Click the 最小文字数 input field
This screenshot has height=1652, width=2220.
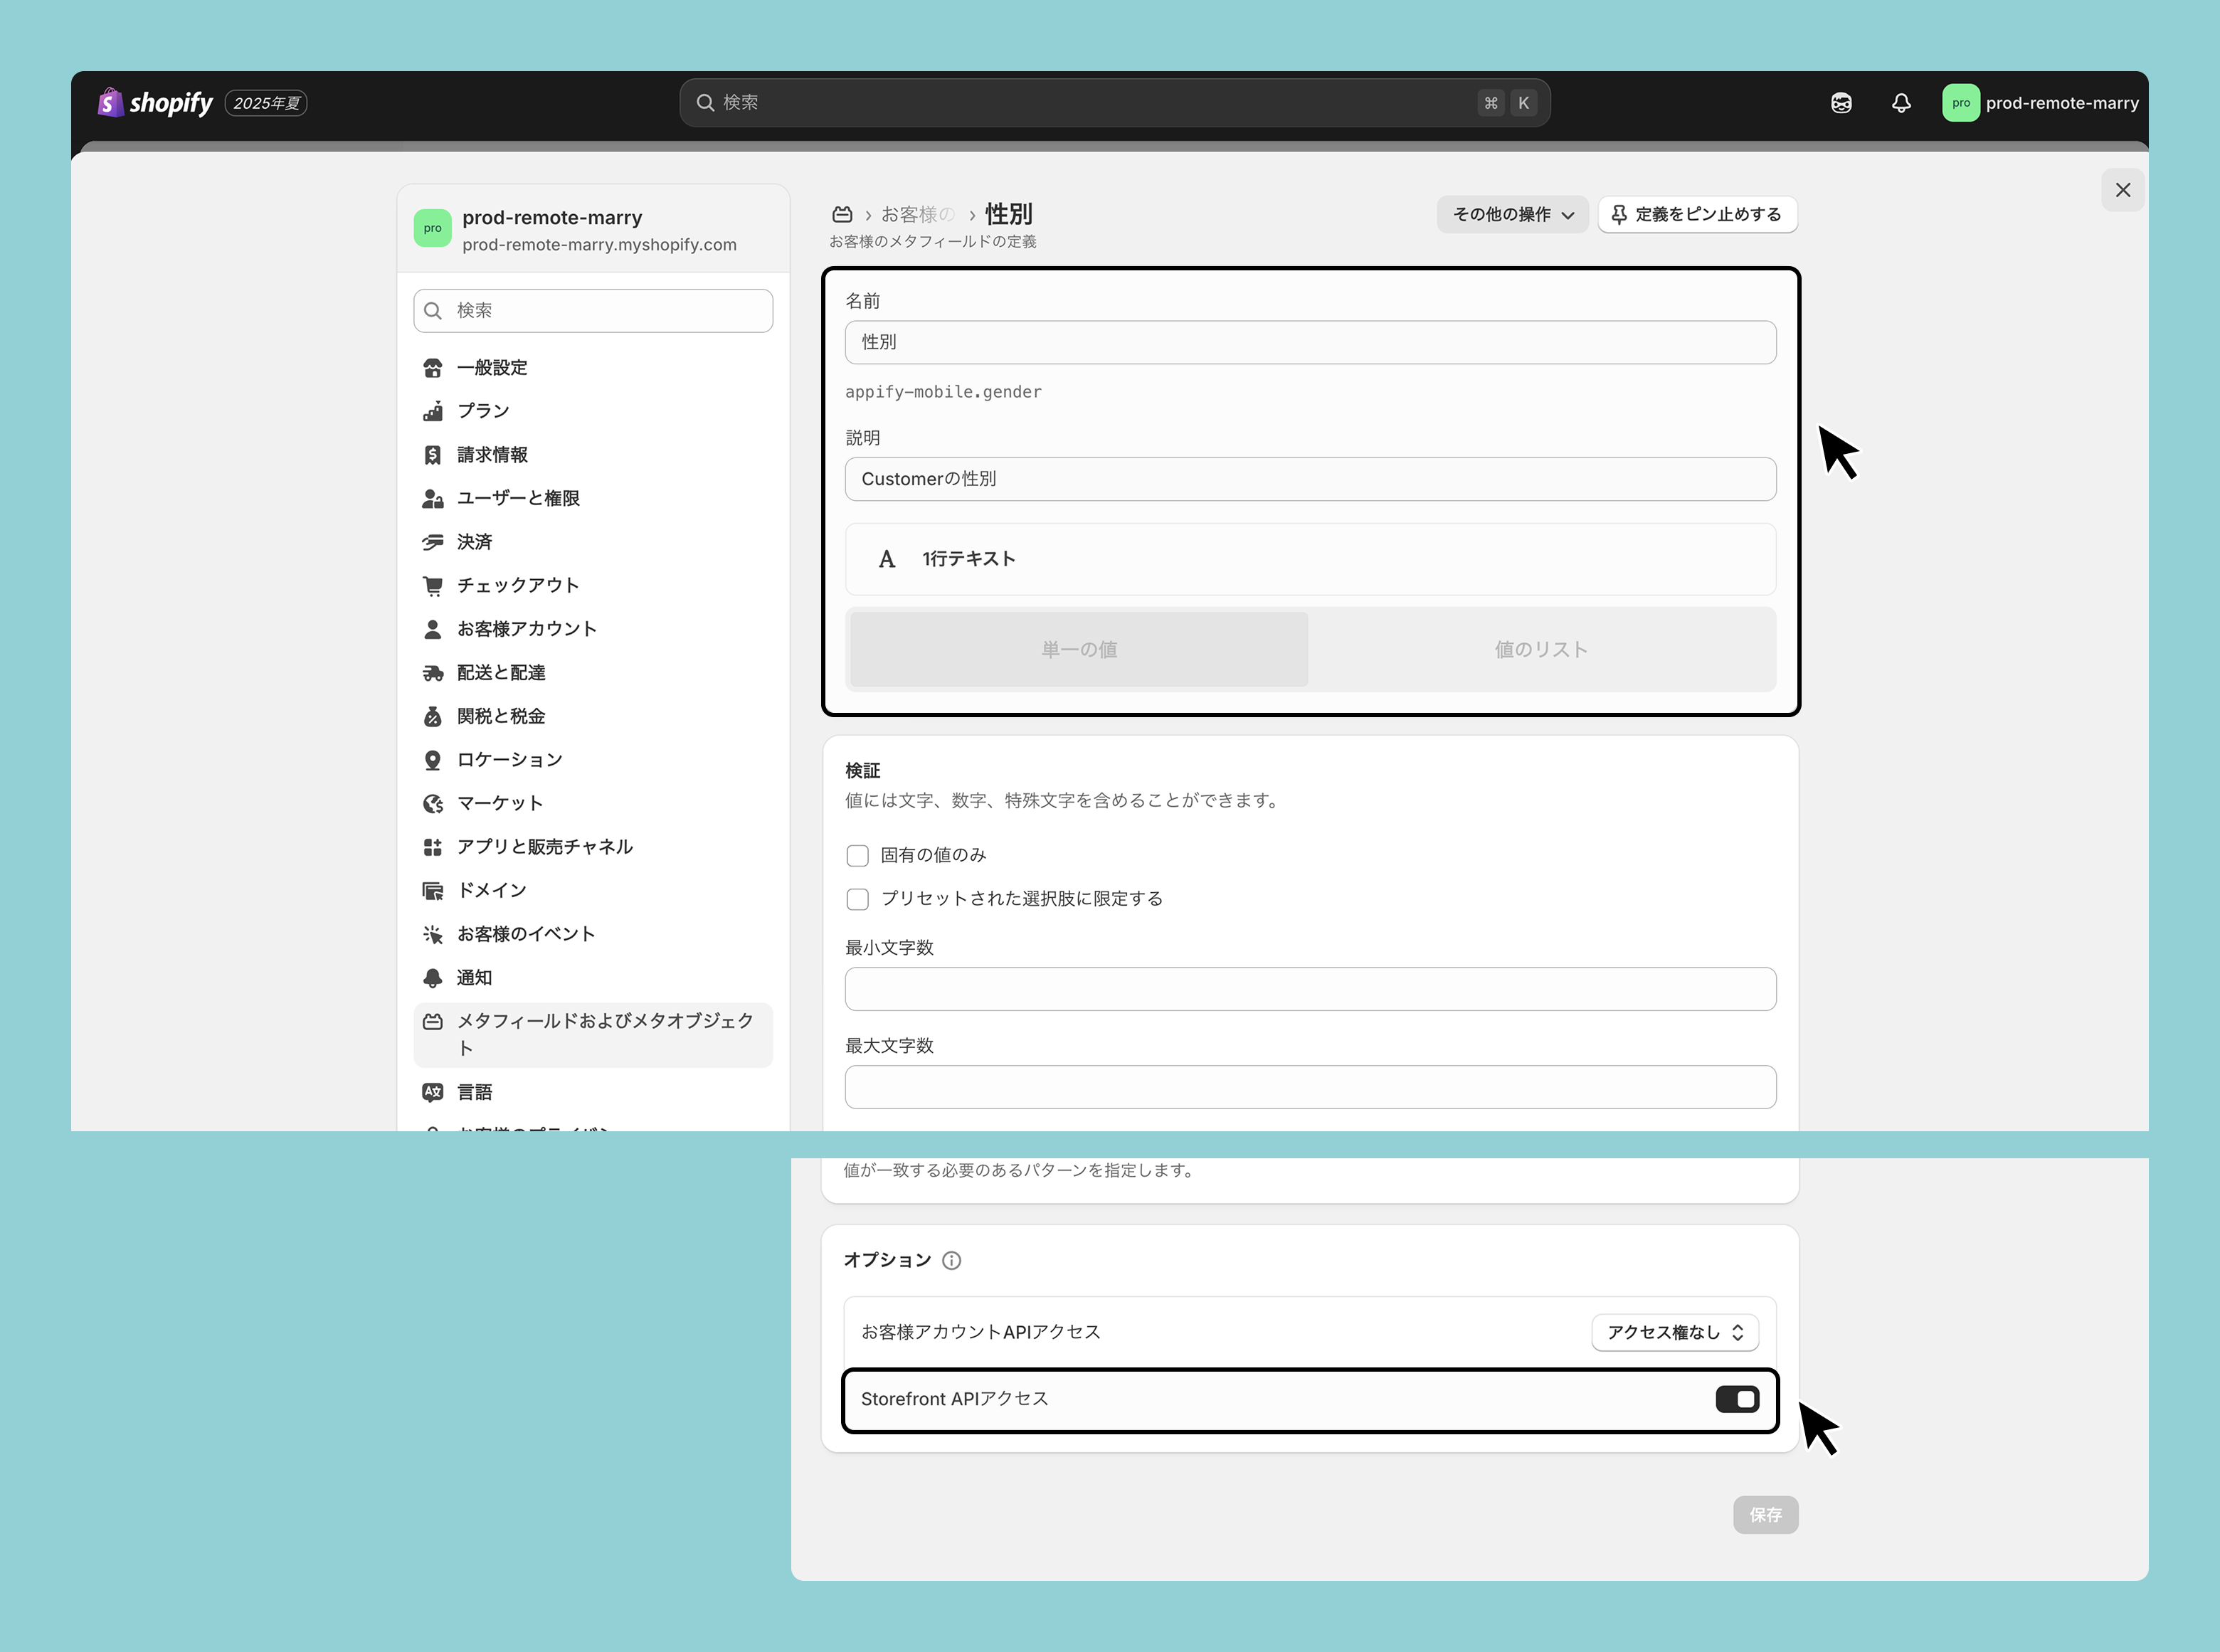(x=1310, y=988)
